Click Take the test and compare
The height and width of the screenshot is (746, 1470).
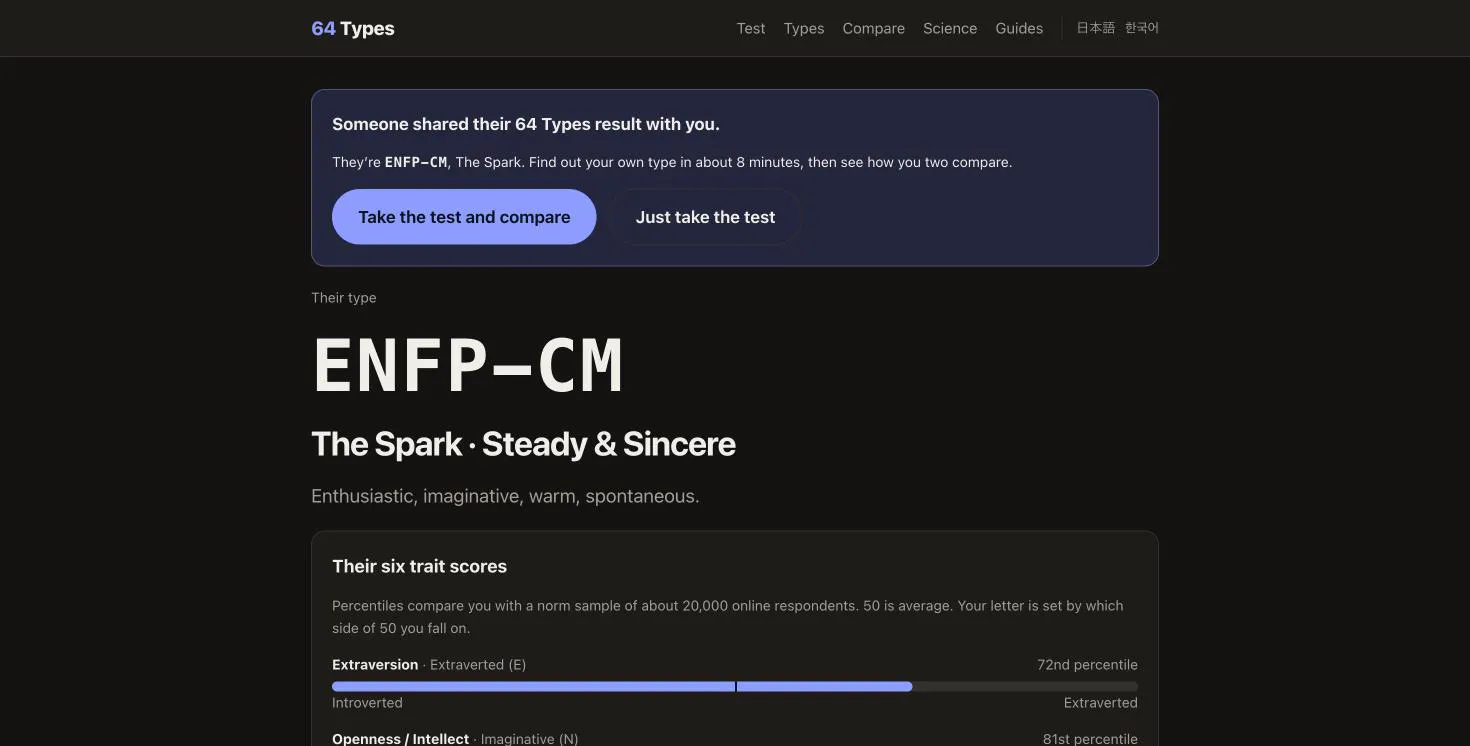pyautogui.click(x=464, y=217)
